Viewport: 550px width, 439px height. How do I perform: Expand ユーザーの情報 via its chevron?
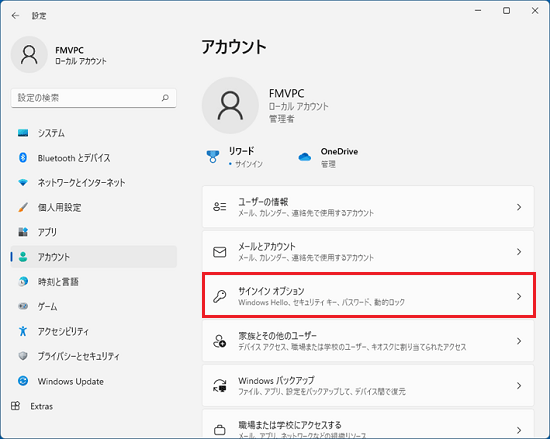519,207
